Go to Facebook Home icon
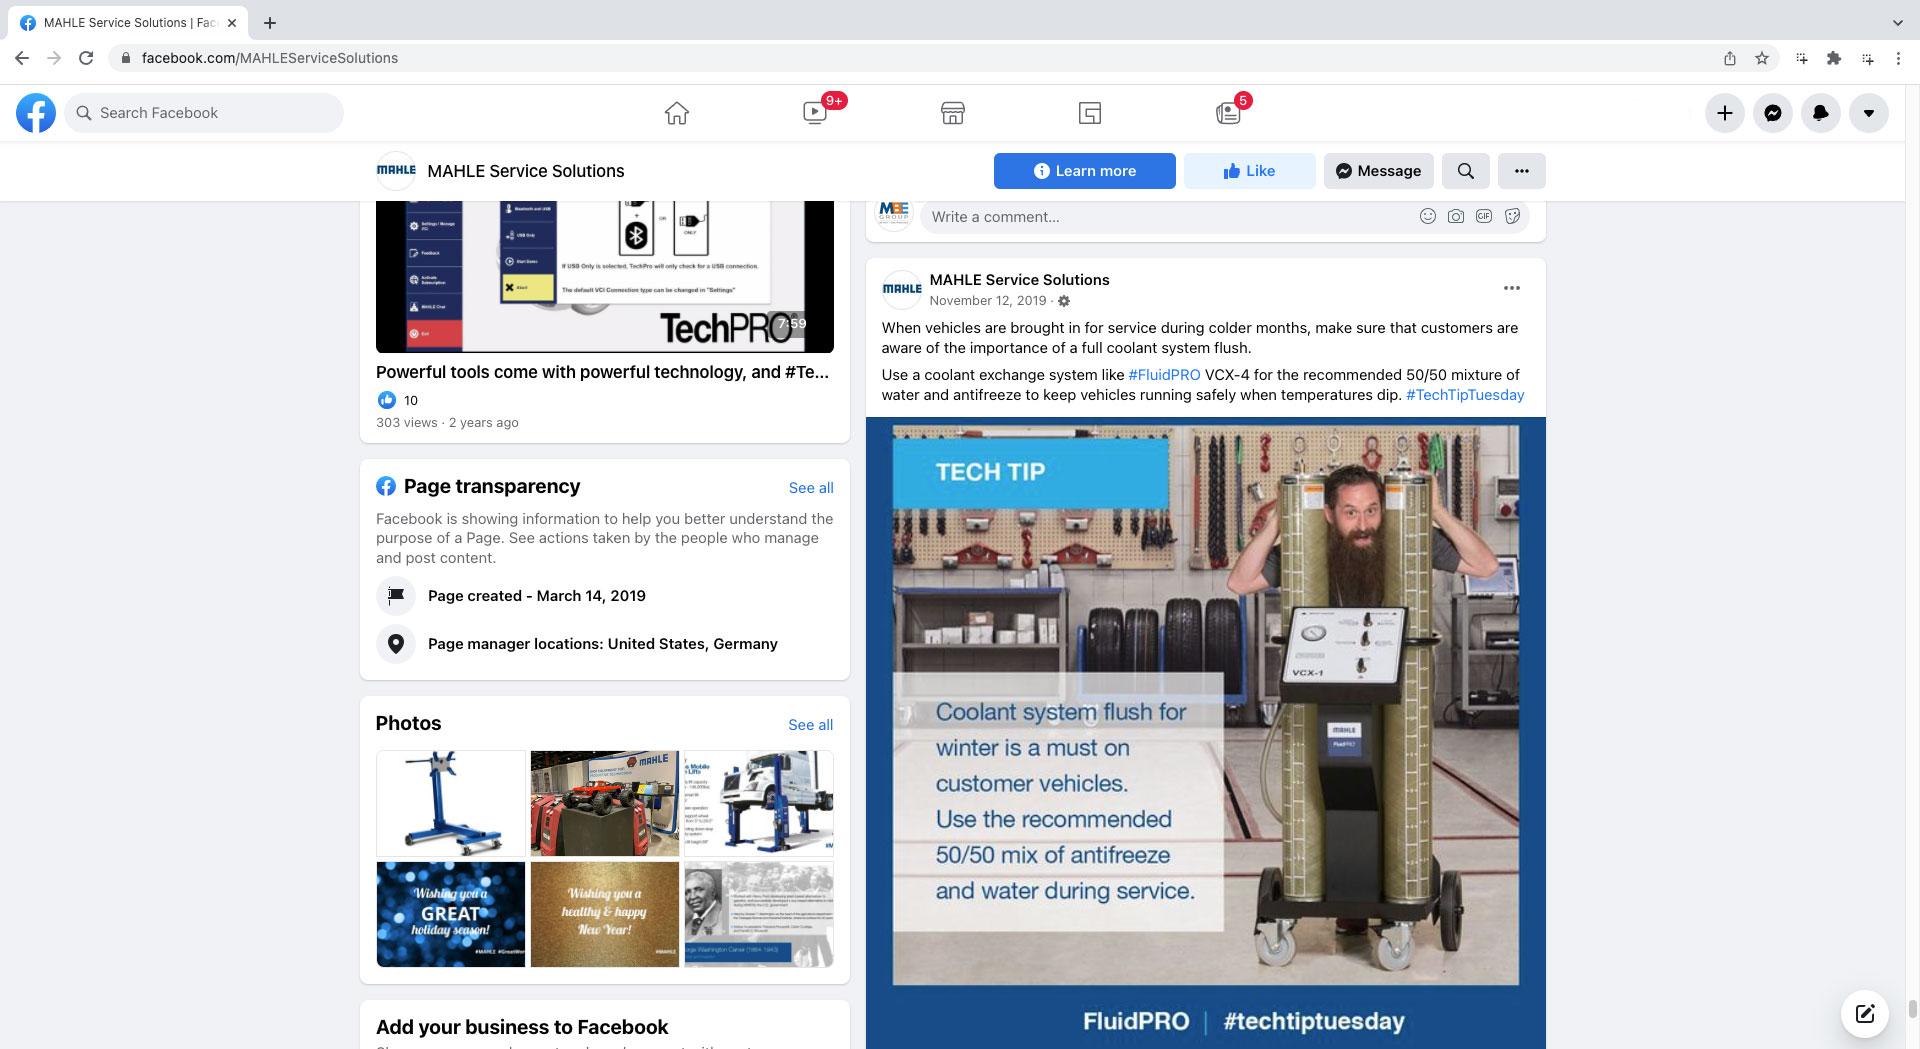This screenshot has height=1049, width=1920. pyautogui.click(x=677, y=113)
